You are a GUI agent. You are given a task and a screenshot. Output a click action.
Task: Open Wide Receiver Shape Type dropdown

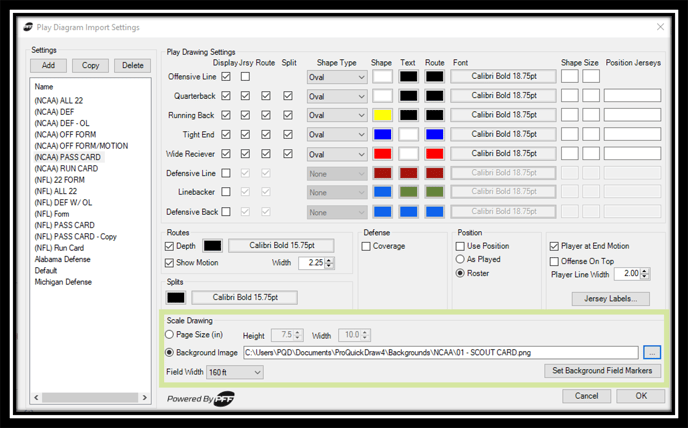337,154
